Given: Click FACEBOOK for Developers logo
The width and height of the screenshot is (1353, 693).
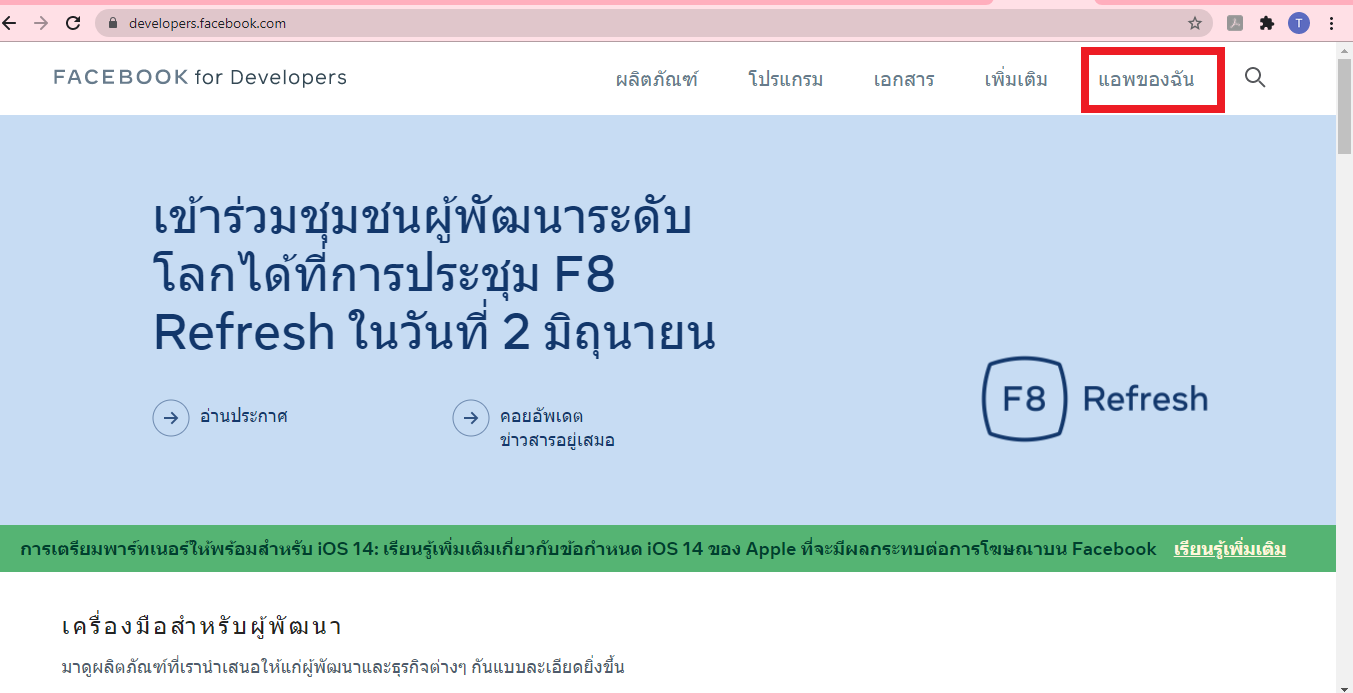Looking at the screenshot, I should pos(200,77).
